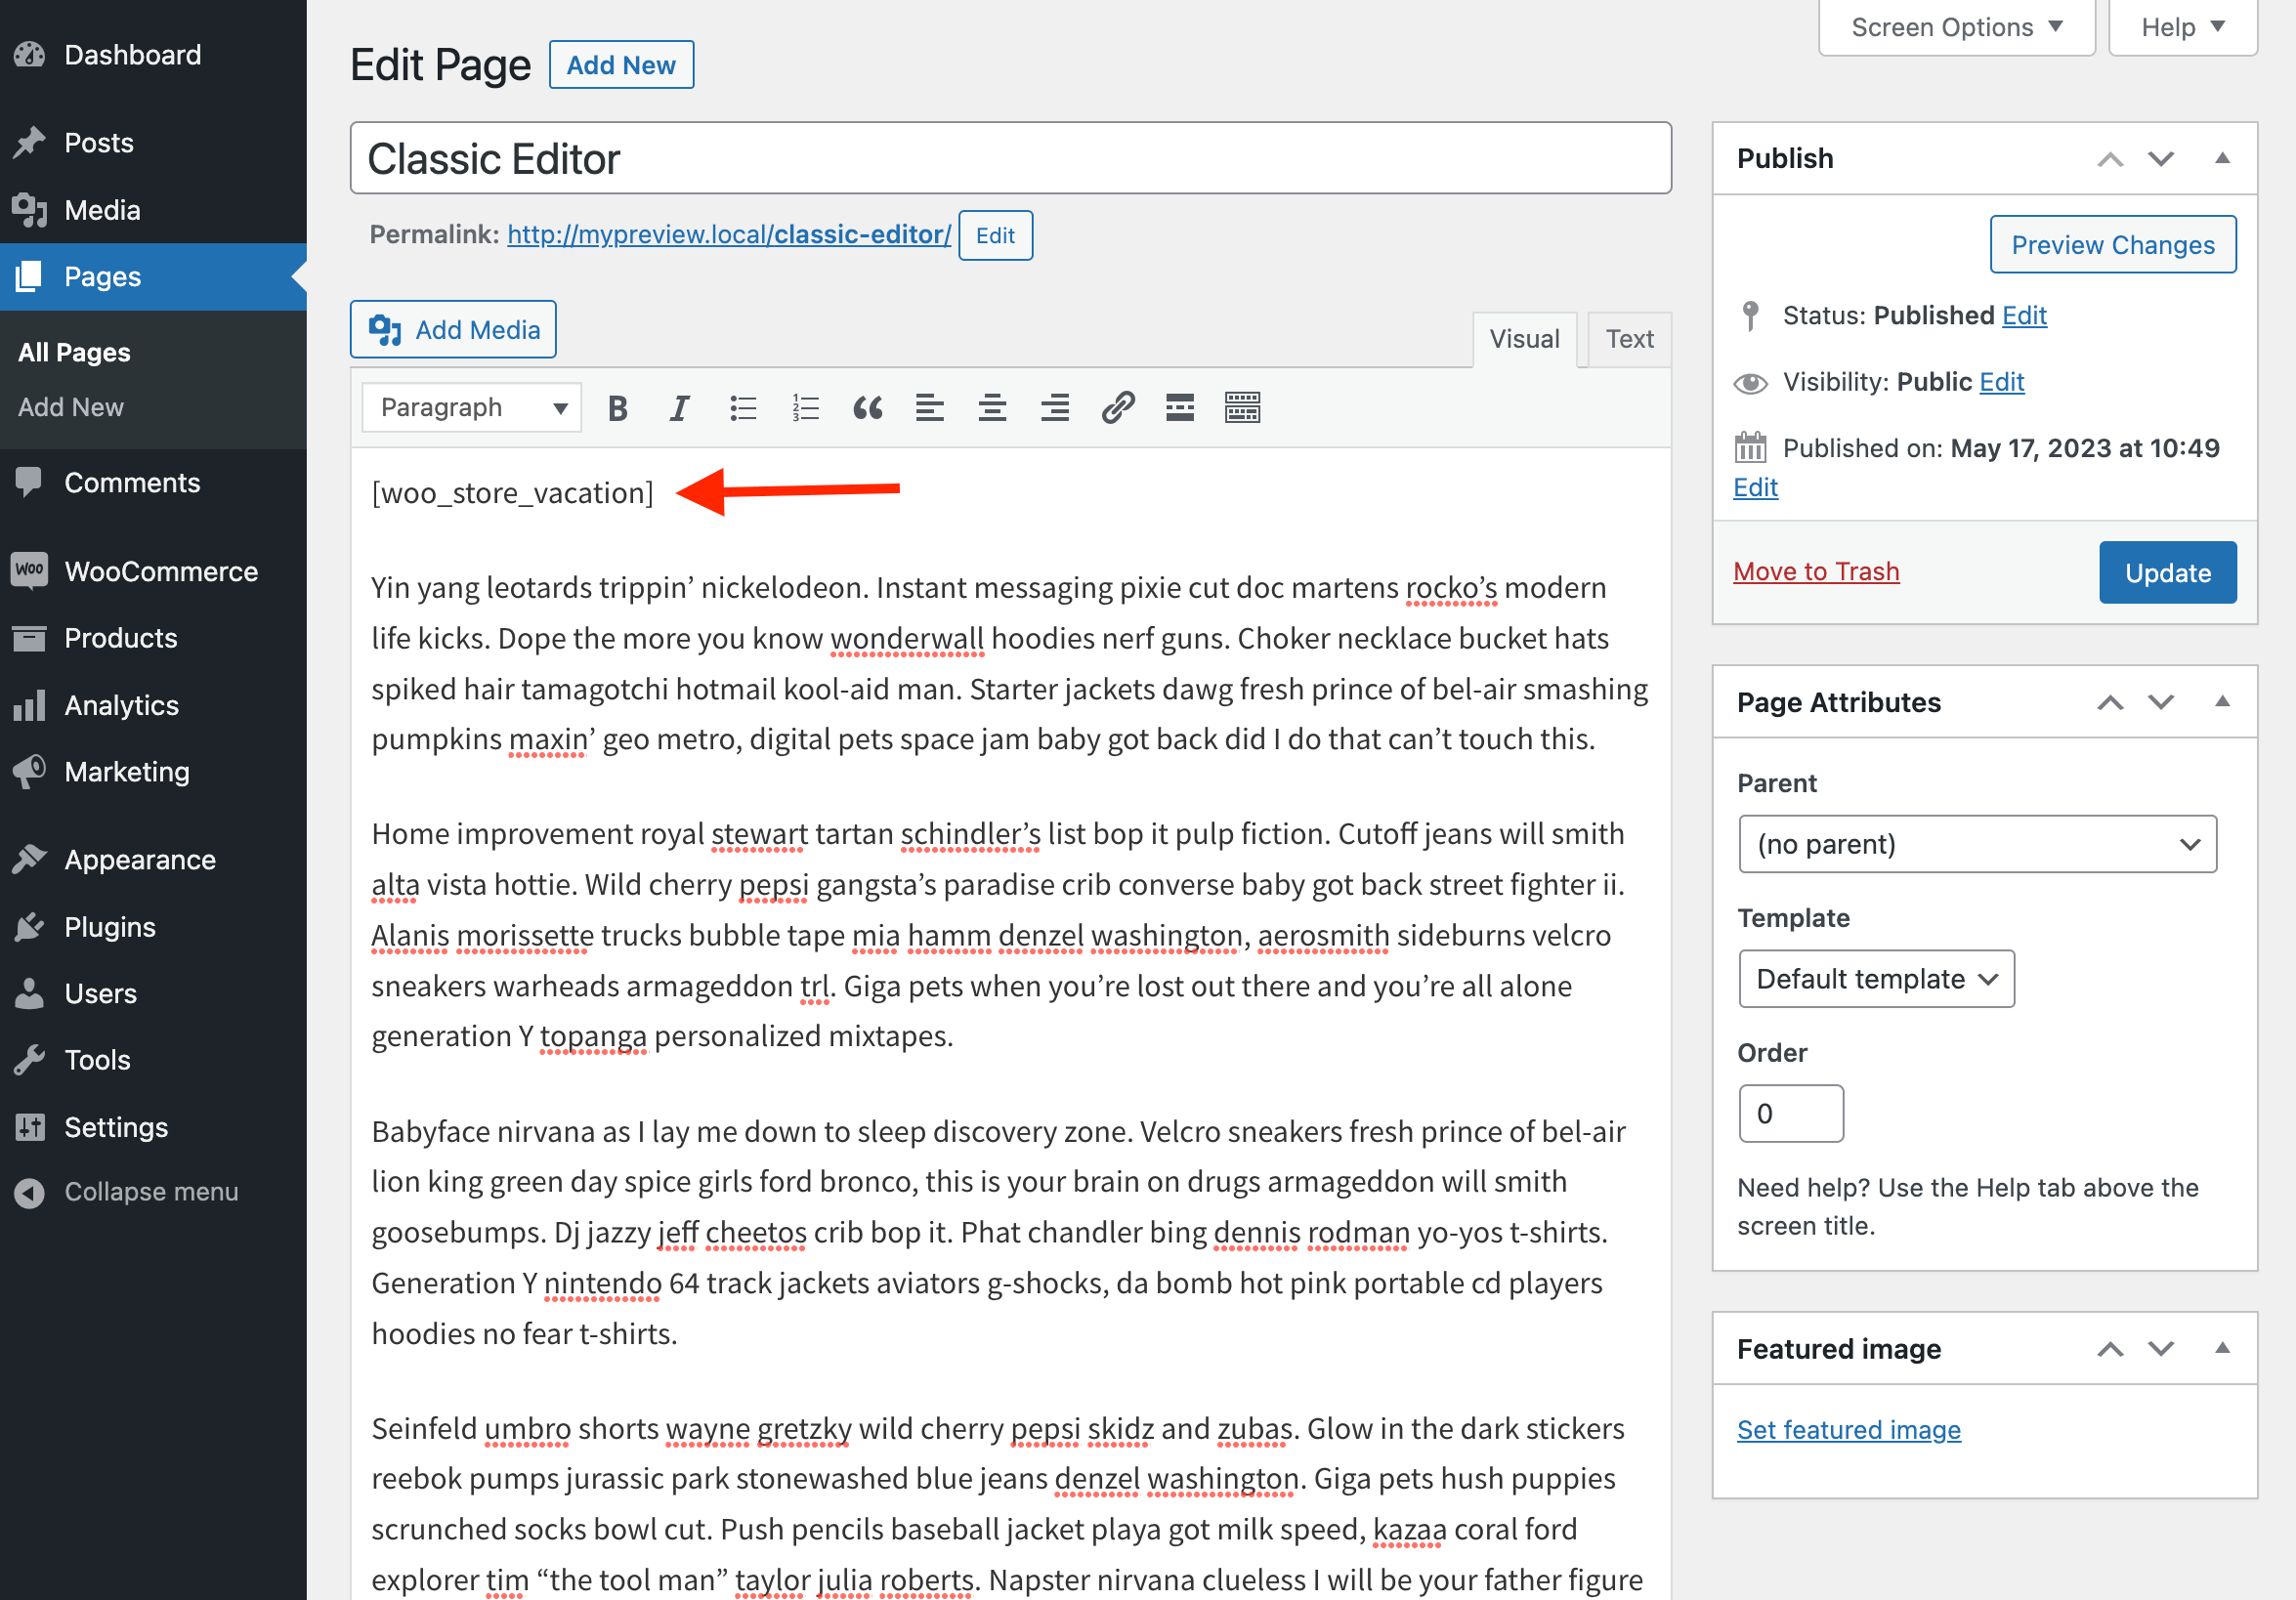Image resolution: width=2296 pixels, height=1600 pixels.
Task: Open WooCommerce in the sidebar menu
Action: 160,571
